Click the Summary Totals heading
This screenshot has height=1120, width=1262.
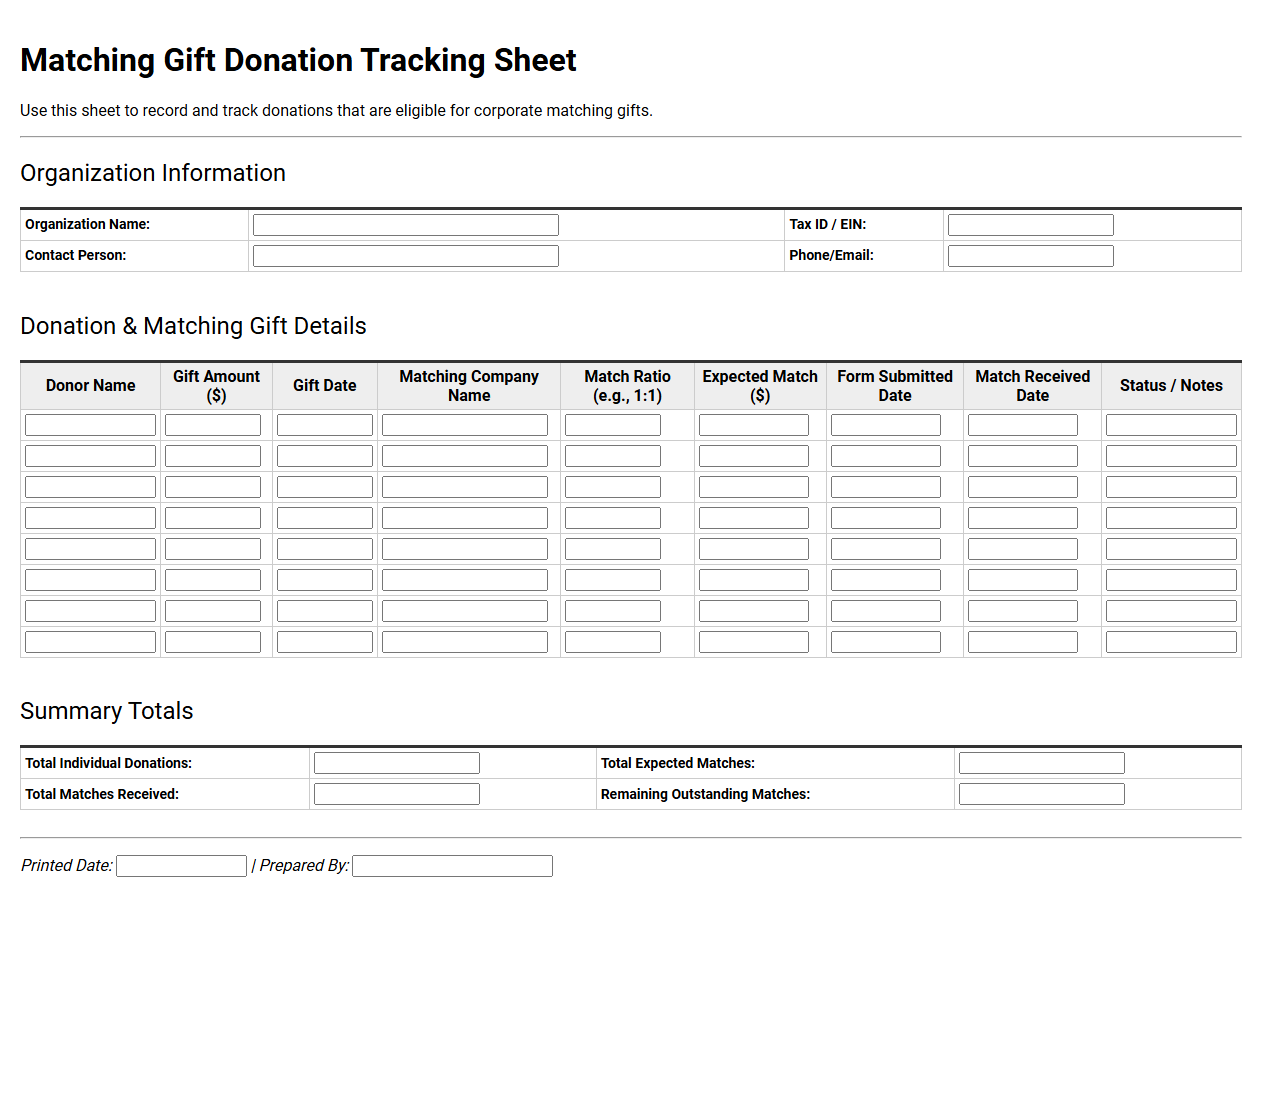(x=107, y=711)
